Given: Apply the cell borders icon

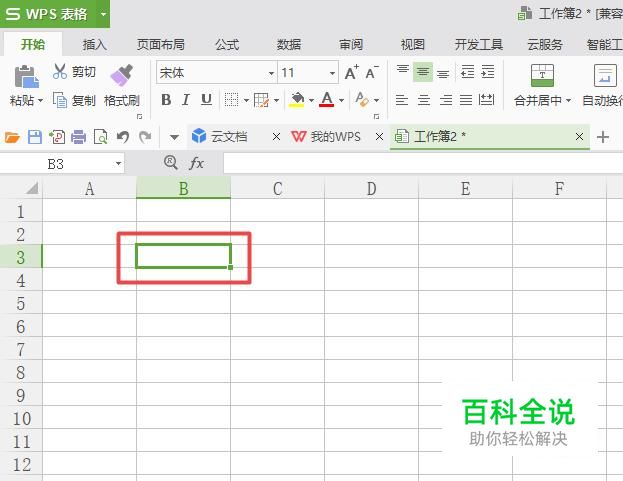Looking at the screenshot, I should 231,100.
